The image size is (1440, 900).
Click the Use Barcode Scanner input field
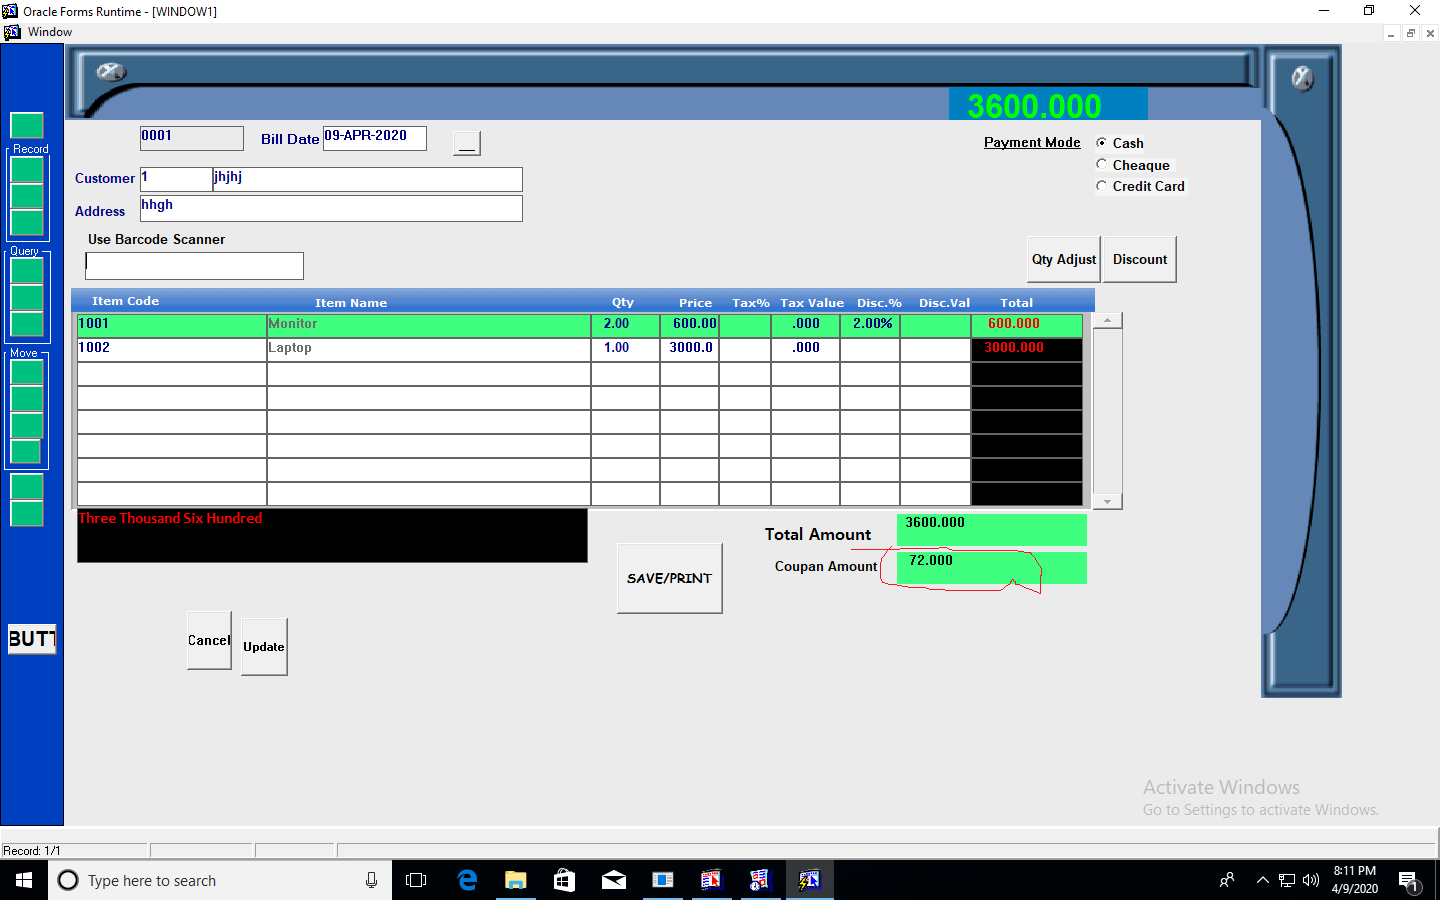coord(195,266)
